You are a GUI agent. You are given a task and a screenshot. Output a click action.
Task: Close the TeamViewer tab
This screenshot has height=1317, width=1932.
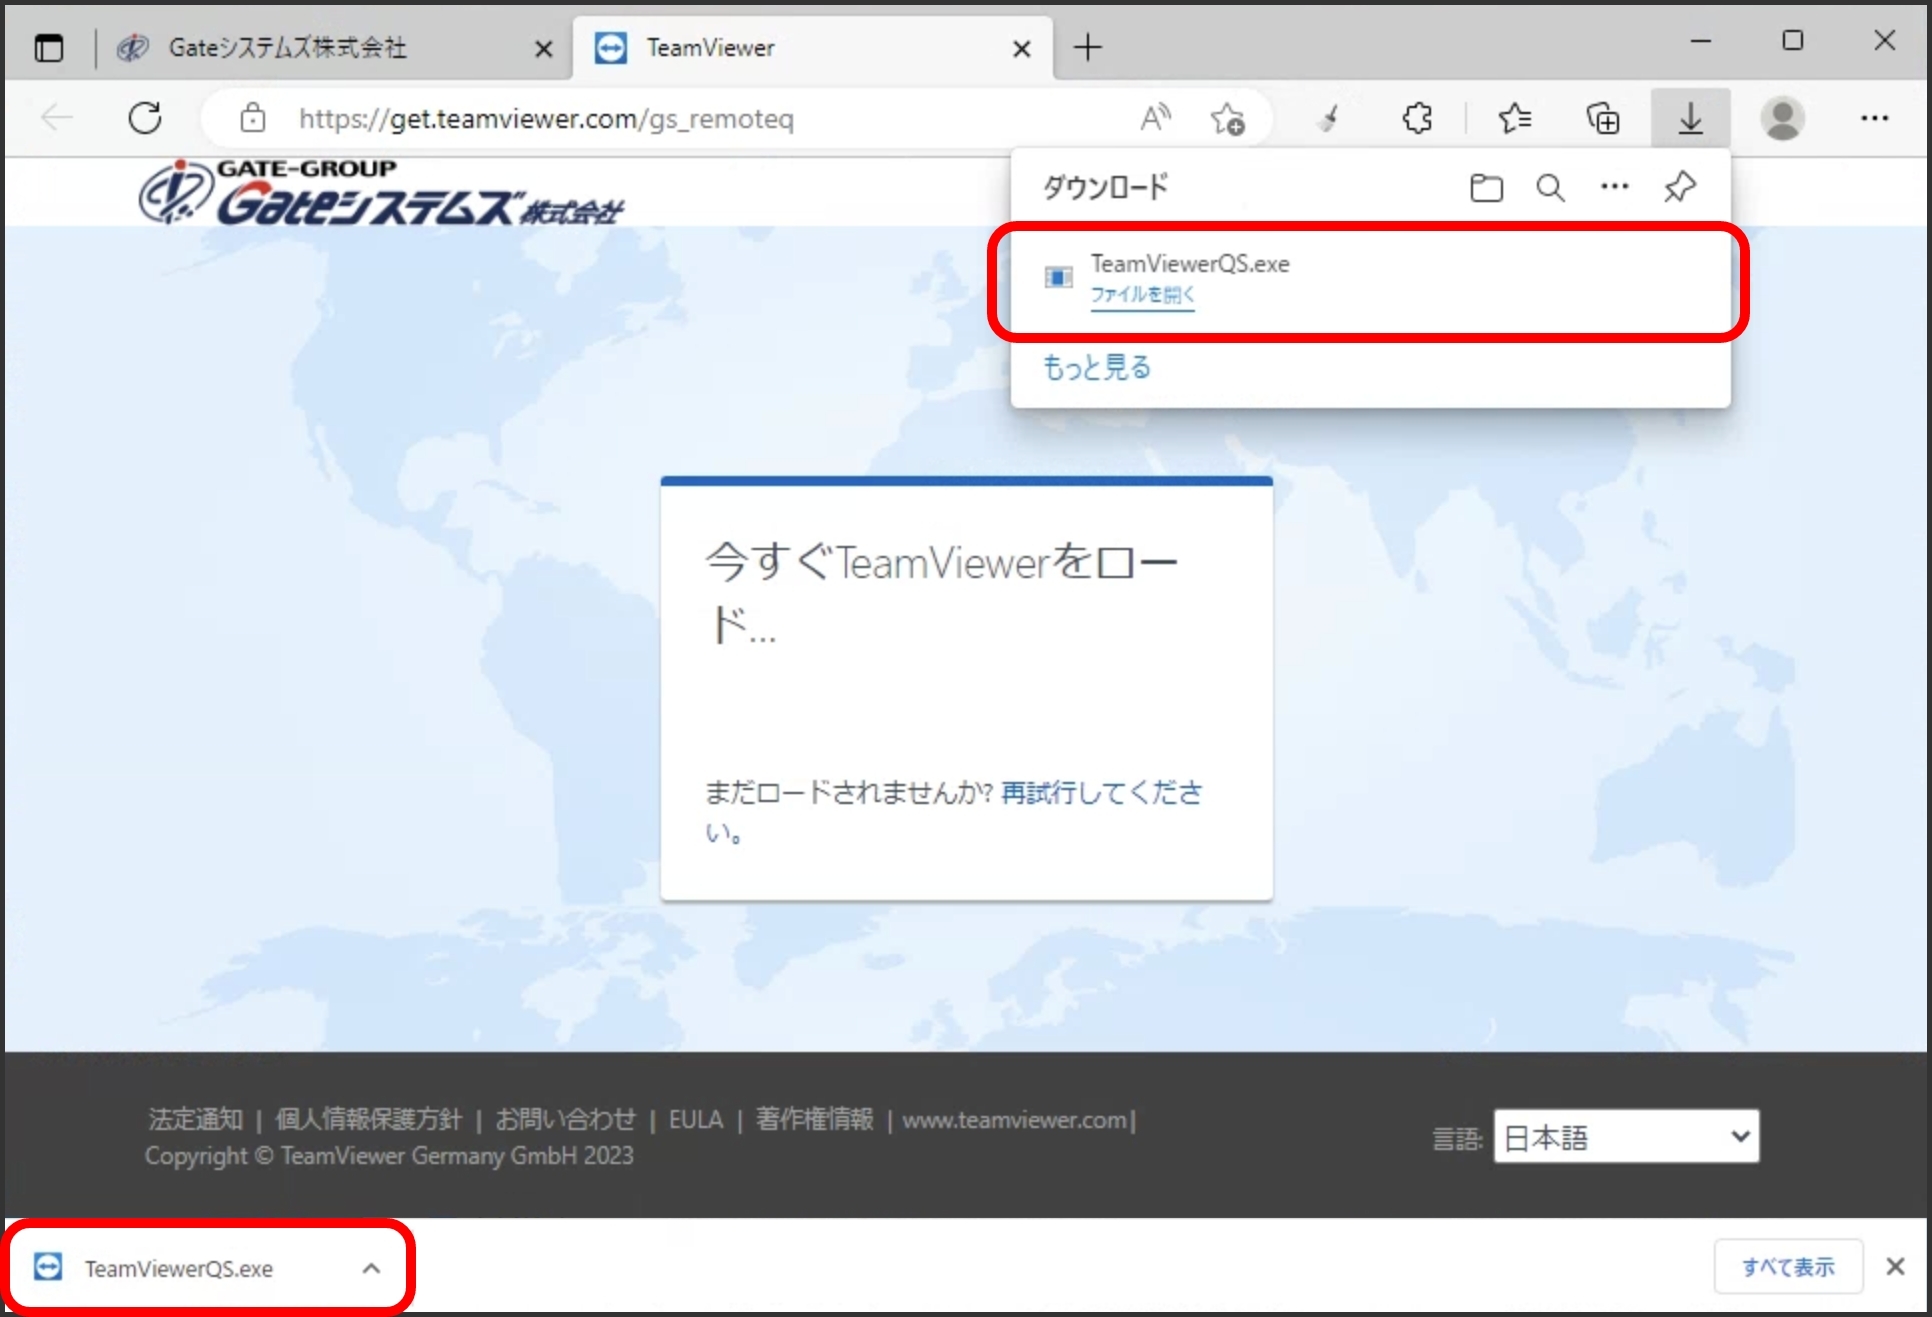[x=1021, y=48]
